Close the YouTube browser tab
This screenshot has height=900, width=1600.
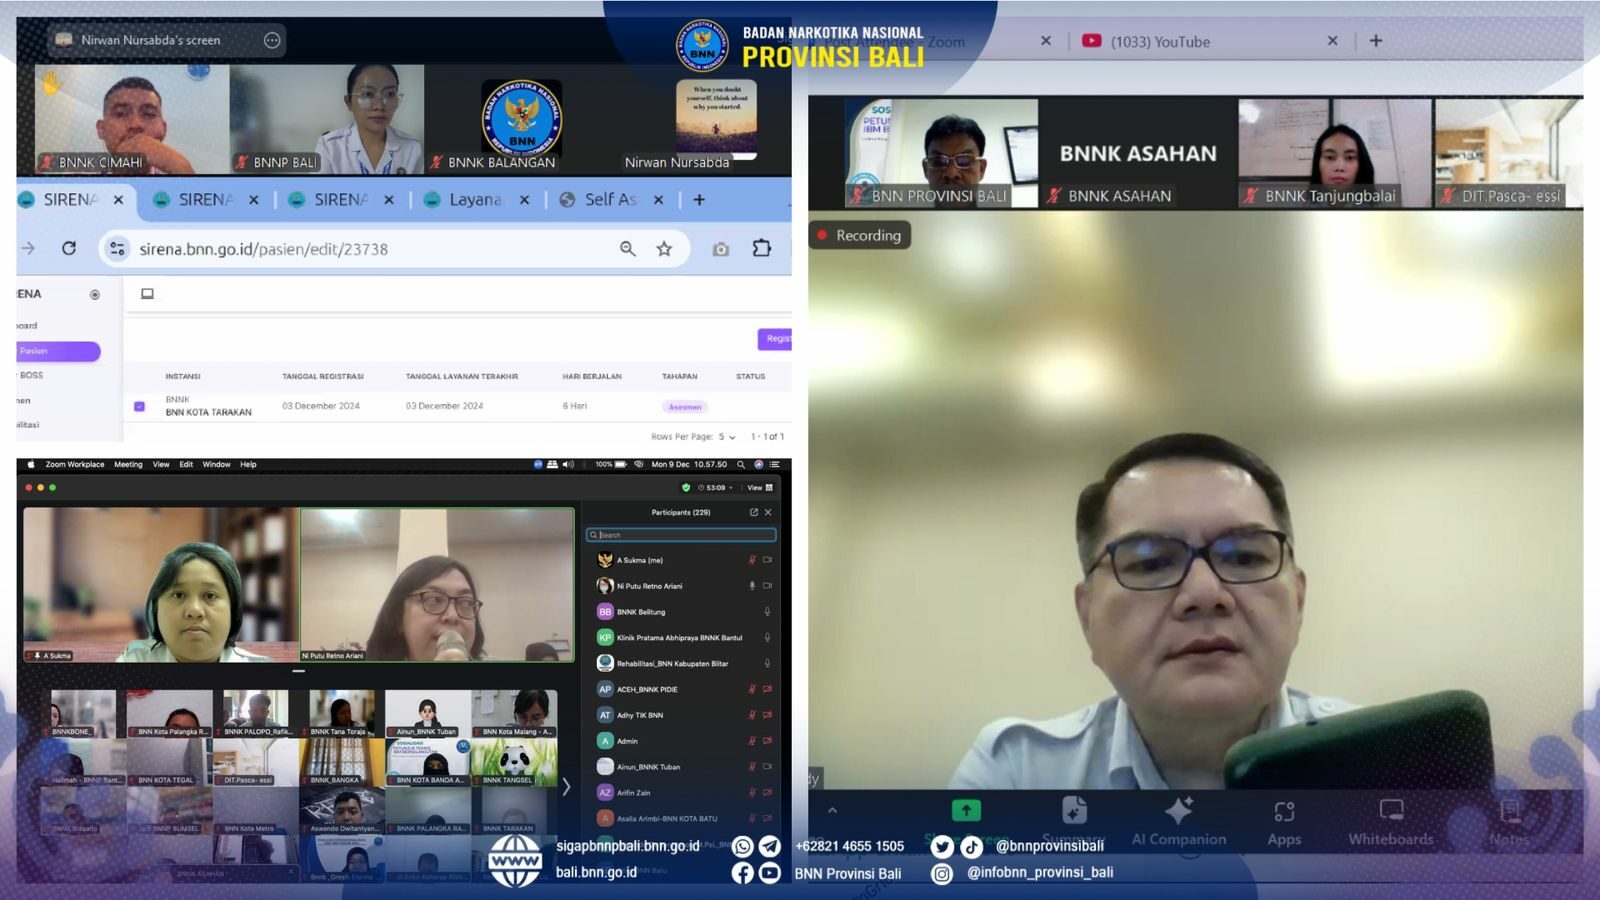tap(1332, 41)
